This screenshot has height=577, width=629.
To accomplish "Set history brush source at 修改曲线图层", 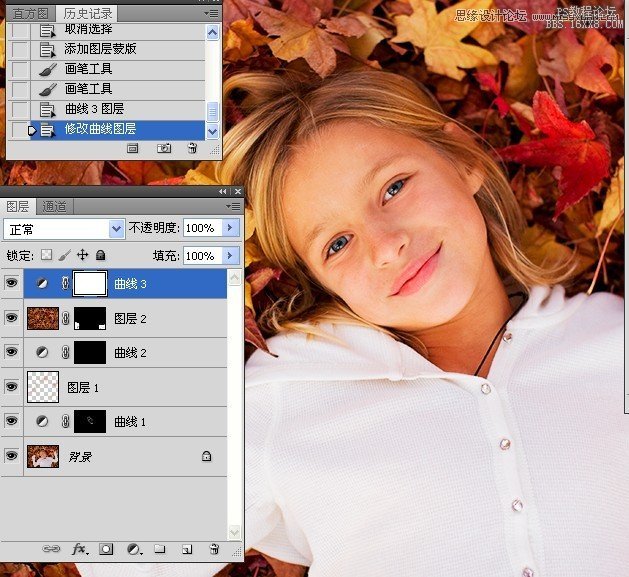I will click(19, 130).
